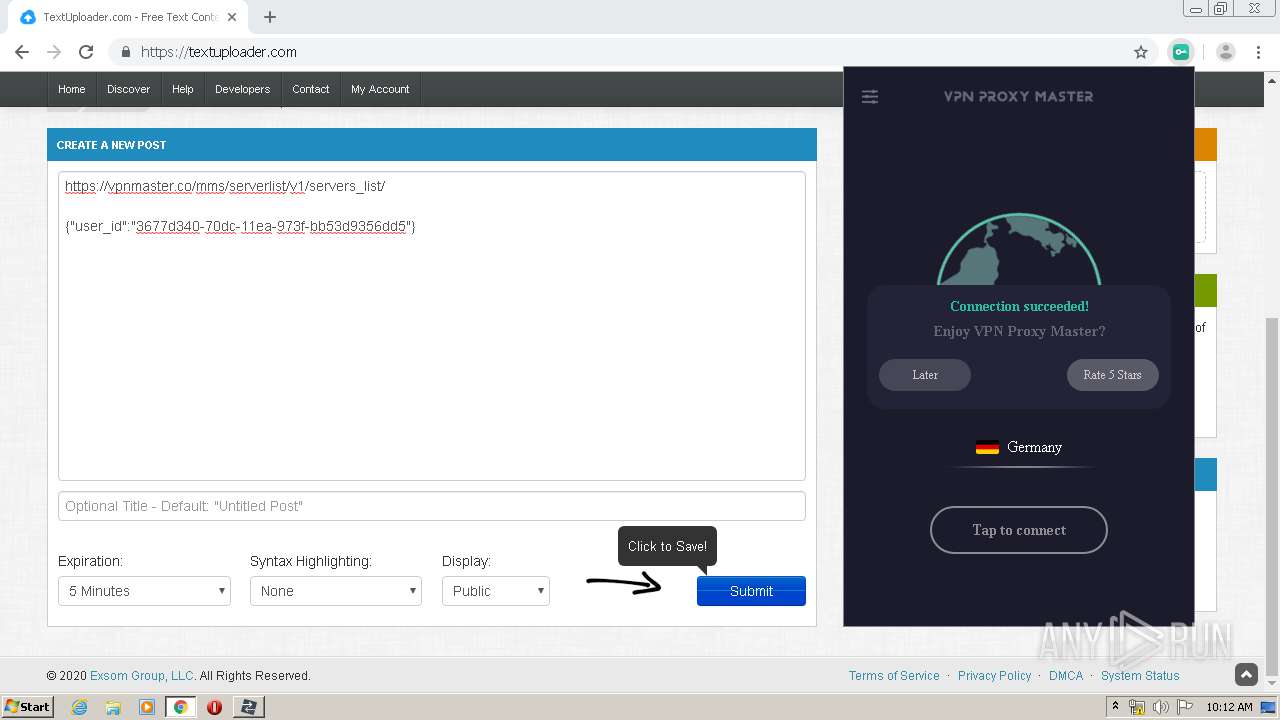Screen dimensions: 1280x720
Task: Click the blue Submit button
Action: [751, 591]
